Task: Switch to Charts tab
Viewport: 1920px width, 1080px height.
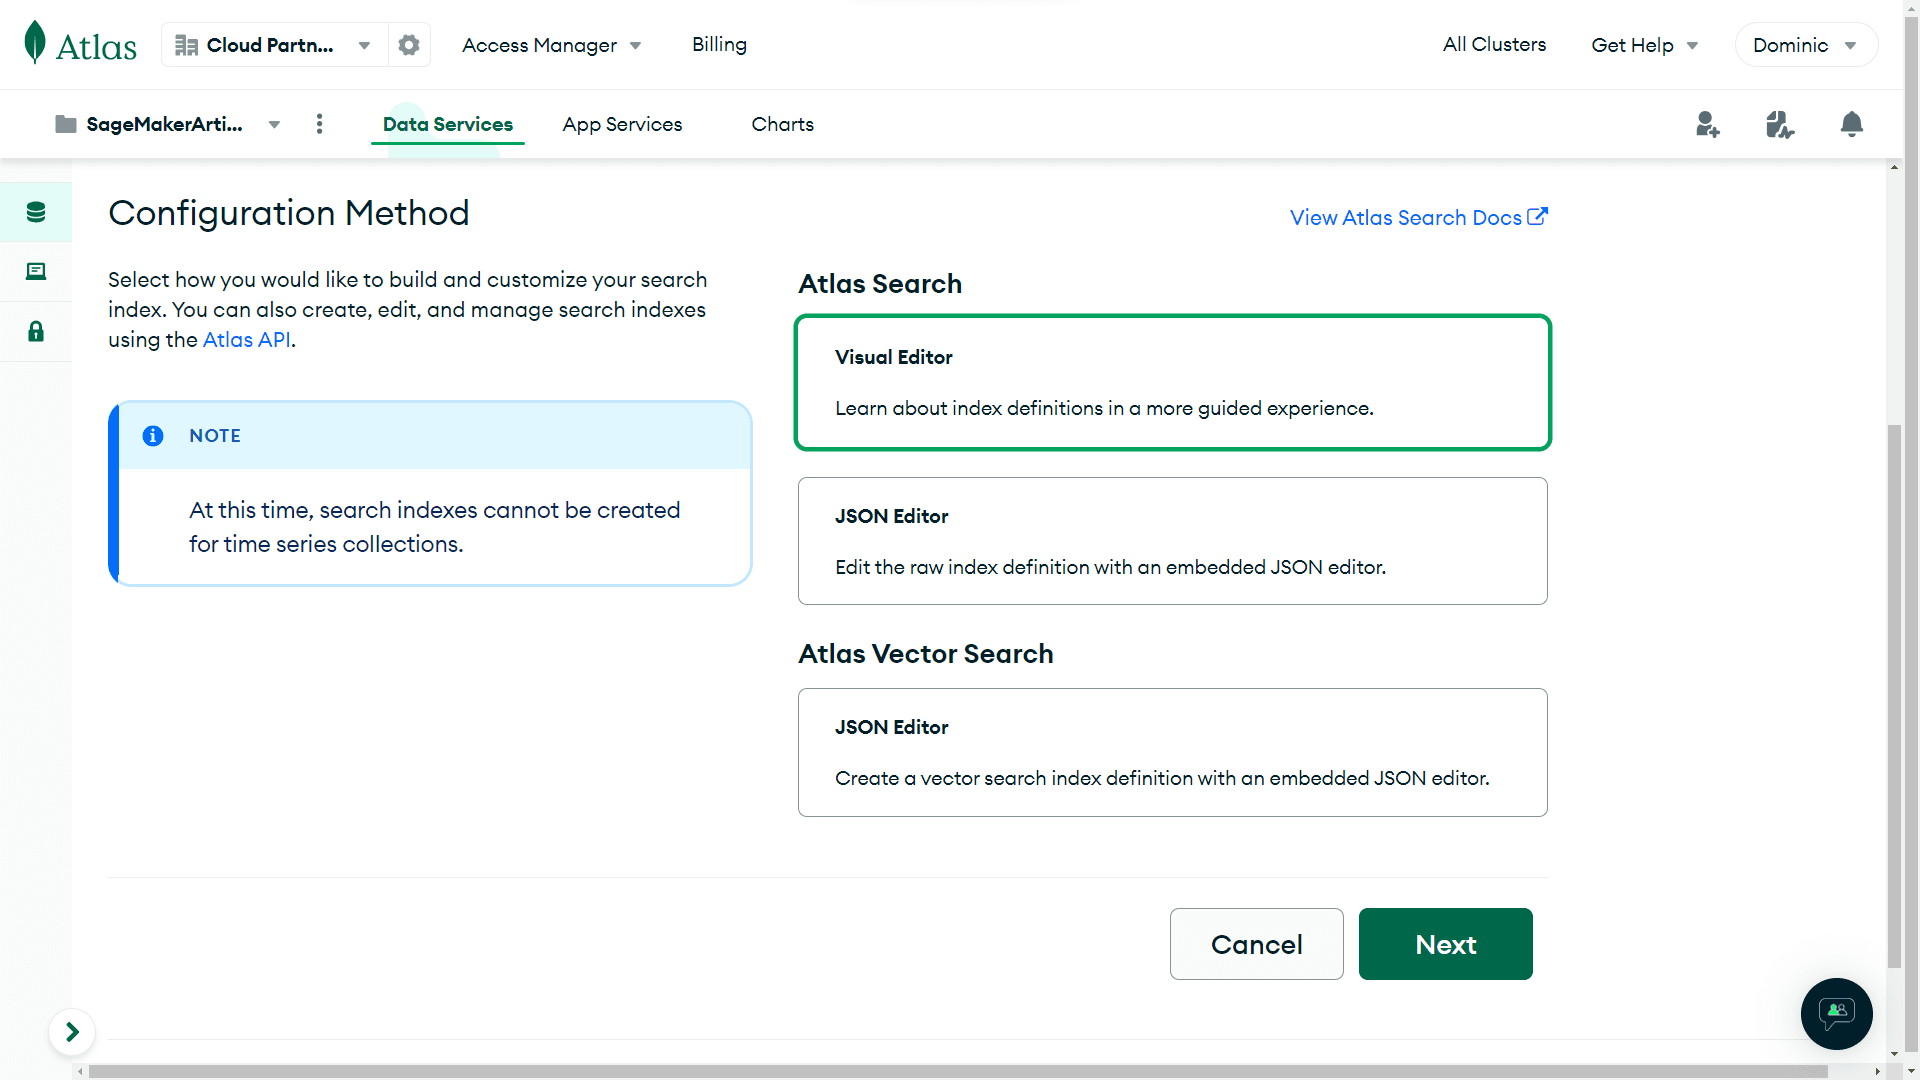Action: click(x=782, y=124)
